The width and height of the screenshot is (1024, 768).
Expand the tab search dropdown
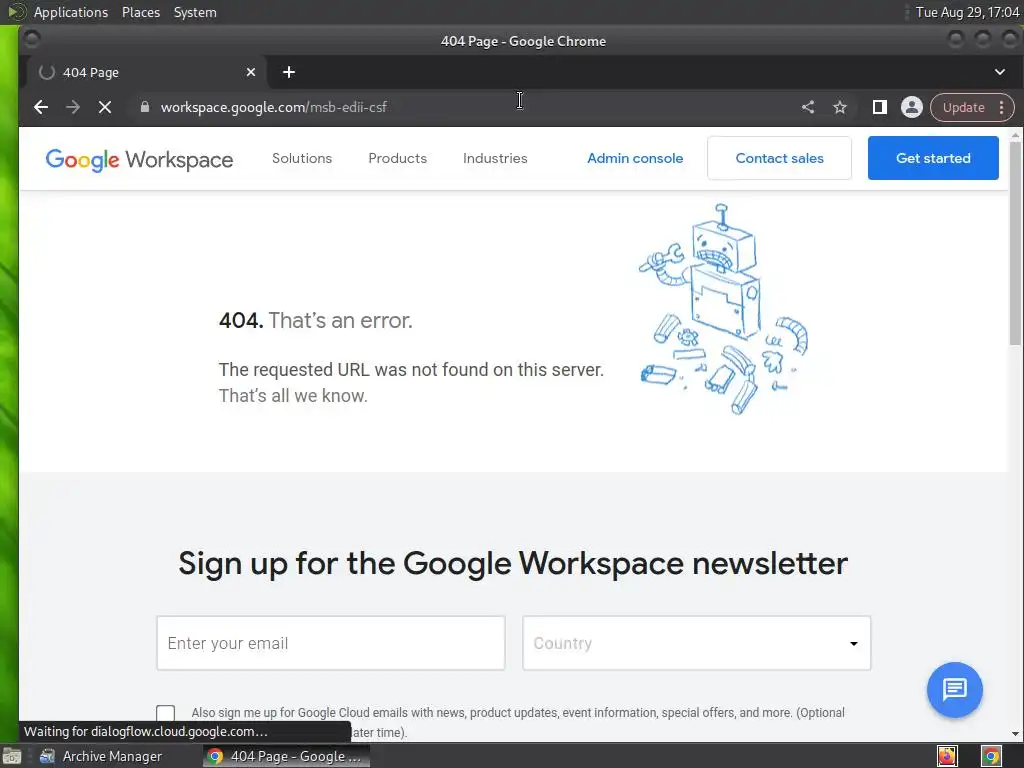coord(1000,72)
